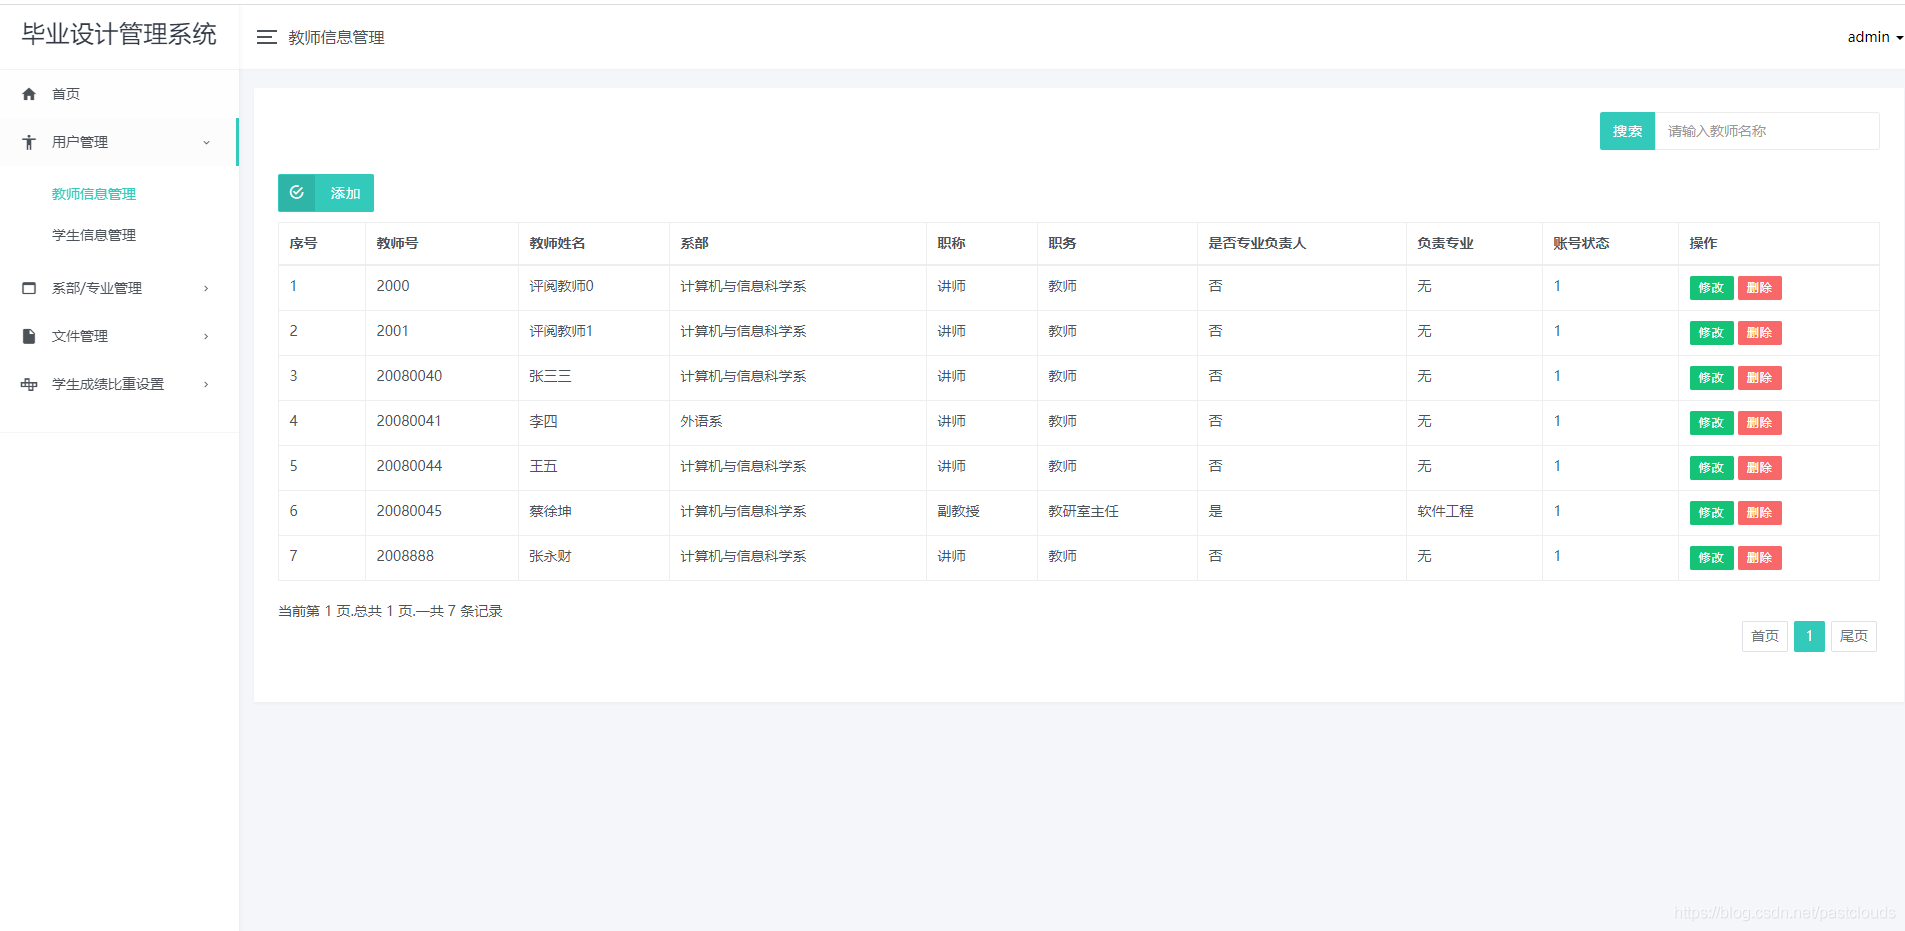1905x931 pixels.
Task: Click 删除 for teacher 蔡徐坤
Action: 1759,513
